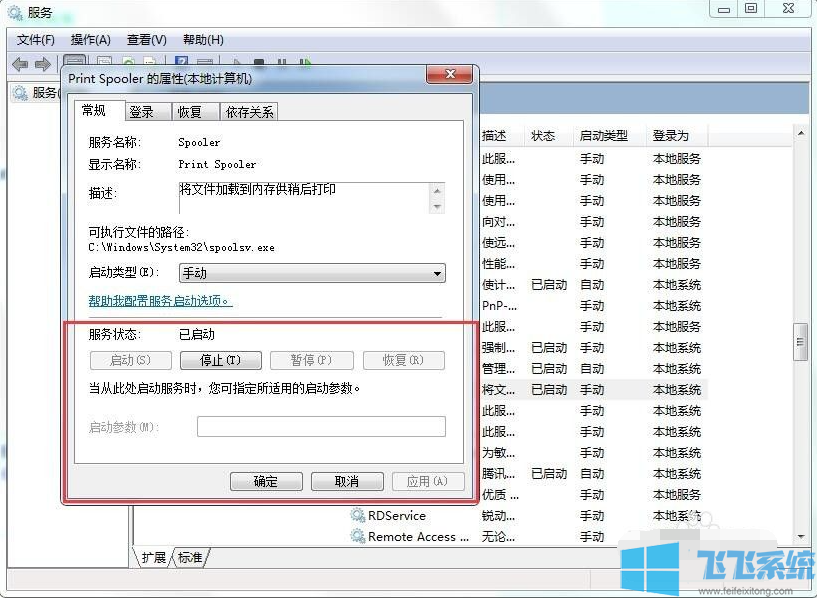Select the pause service toolbar icon
This screenshot has height=598, width=817.
click(x=281, y=61)
